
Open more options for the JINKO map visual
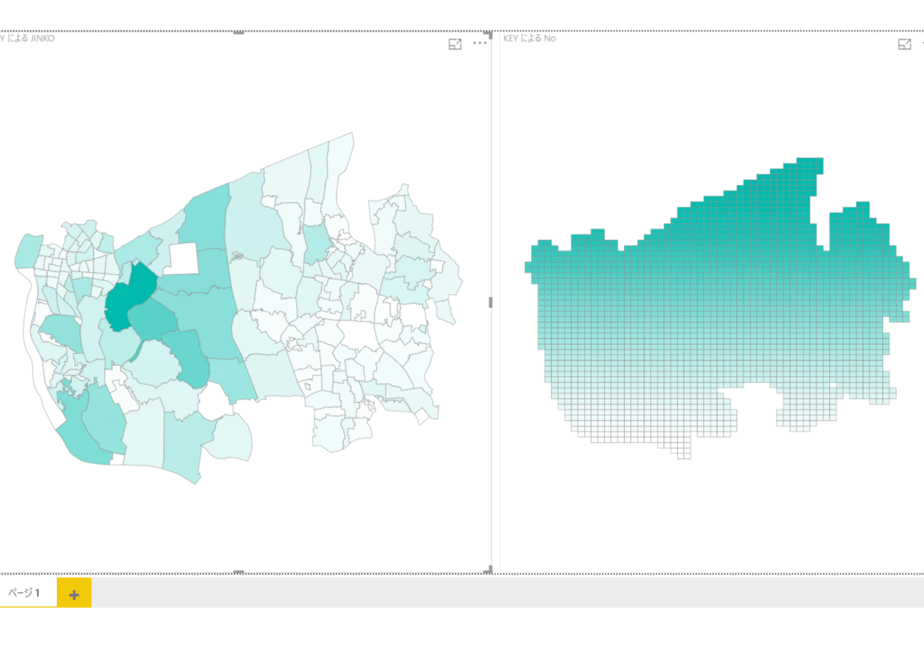(x=480, y=43)
